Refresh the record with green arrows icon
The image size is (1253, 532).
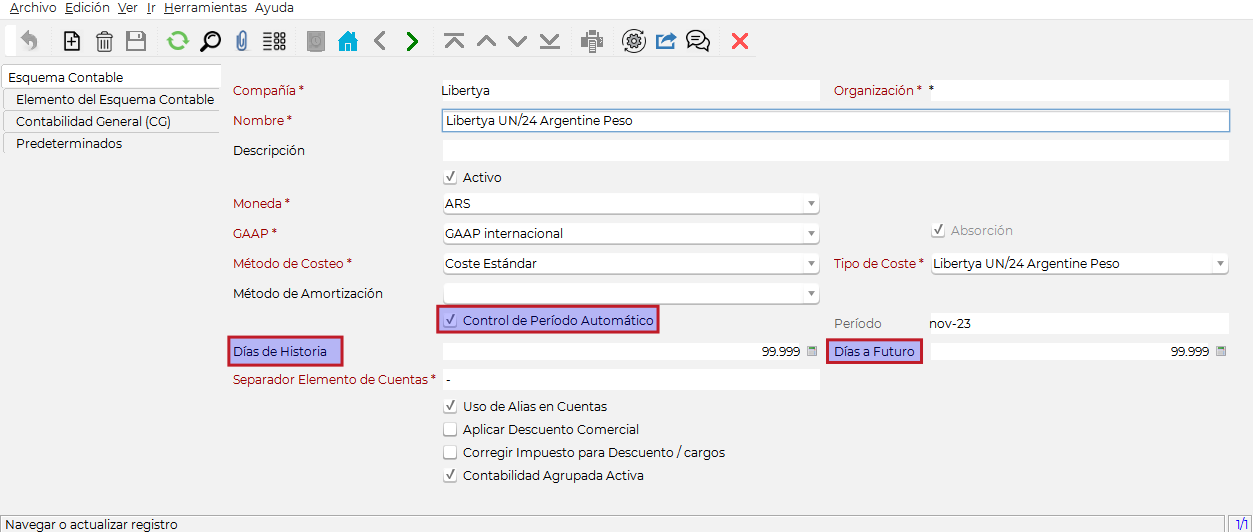178,41
